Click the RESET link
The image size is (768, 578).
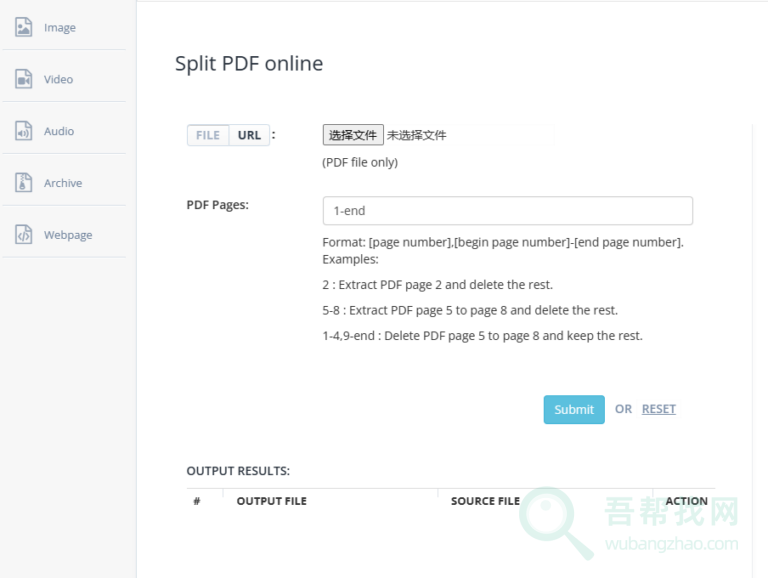(x=658, y=409)
